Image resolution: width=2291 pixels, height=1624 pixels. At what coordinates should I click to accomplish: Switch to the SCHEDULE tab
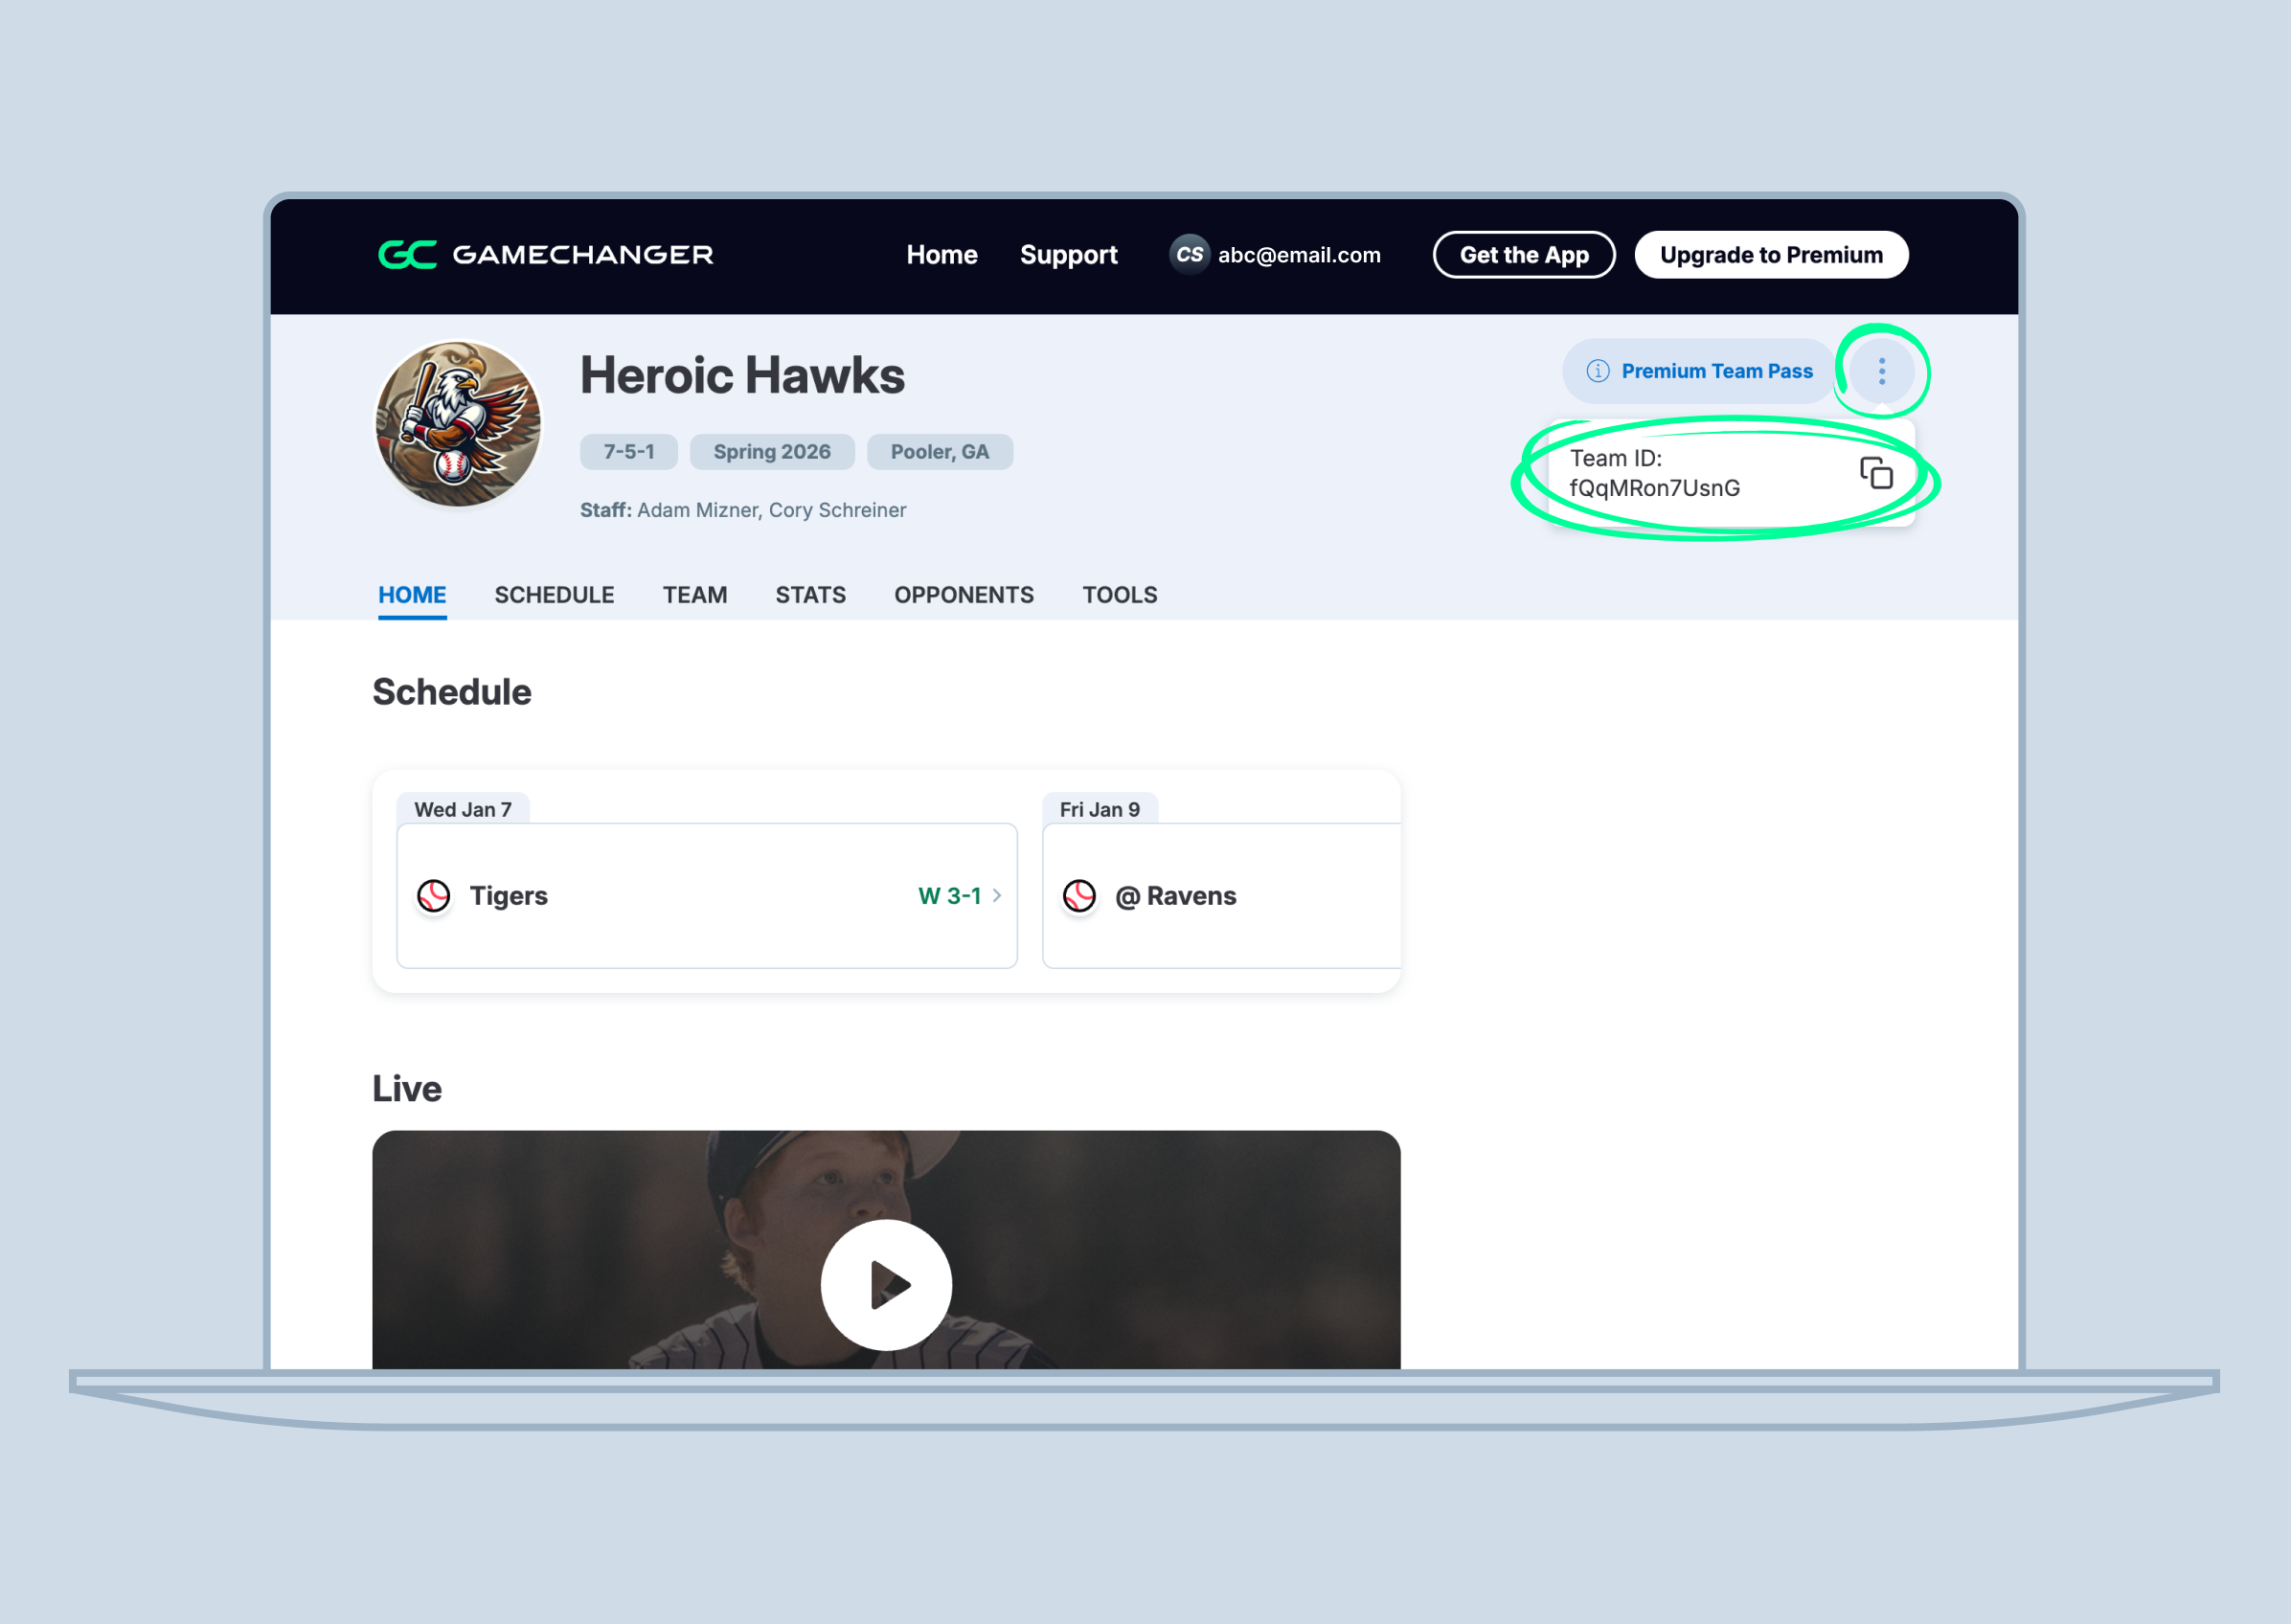pyautogui.click(x=554, y=595)
